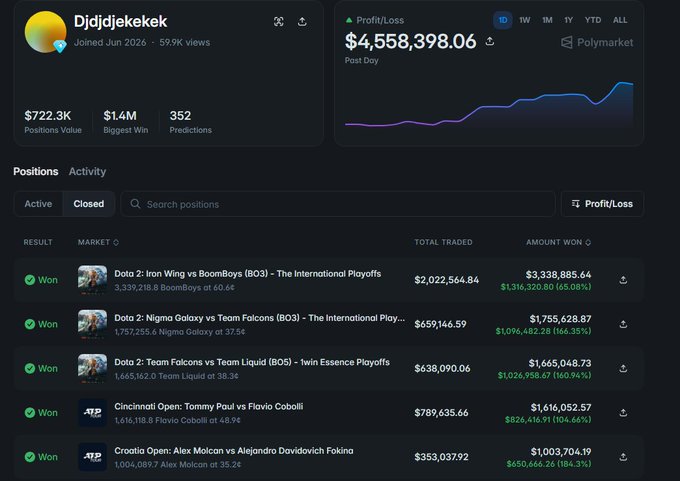
Task: Switch to Active positions filter
Action: 38,204
